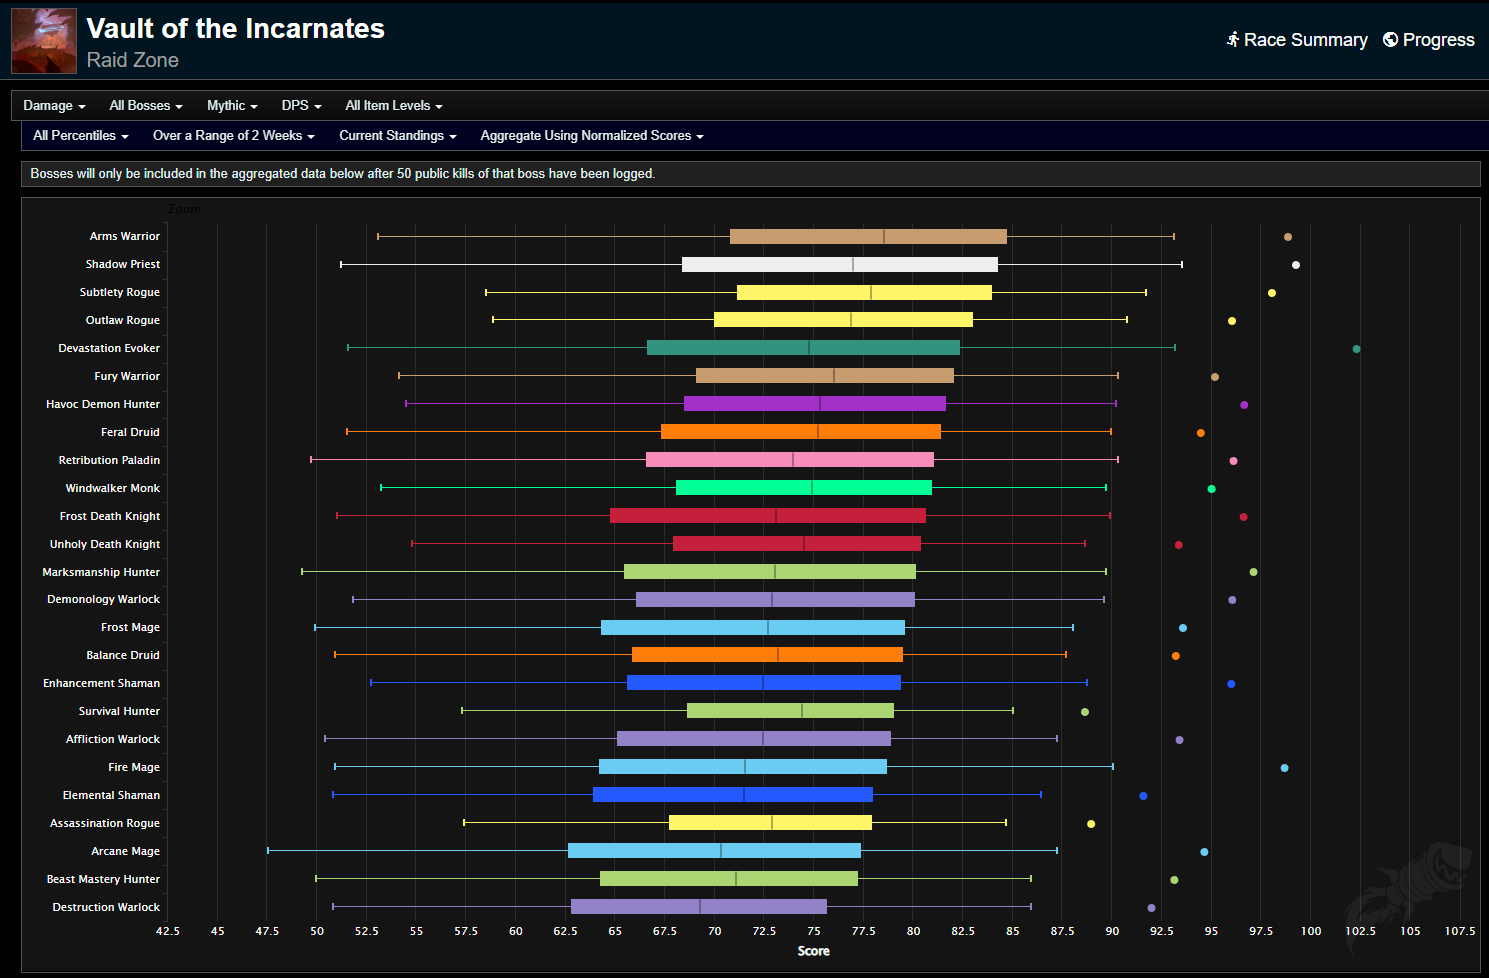Select the Affliction Warlock label
The width and height of the screenshot is (1489, 978).
click(x=113, y=739)
